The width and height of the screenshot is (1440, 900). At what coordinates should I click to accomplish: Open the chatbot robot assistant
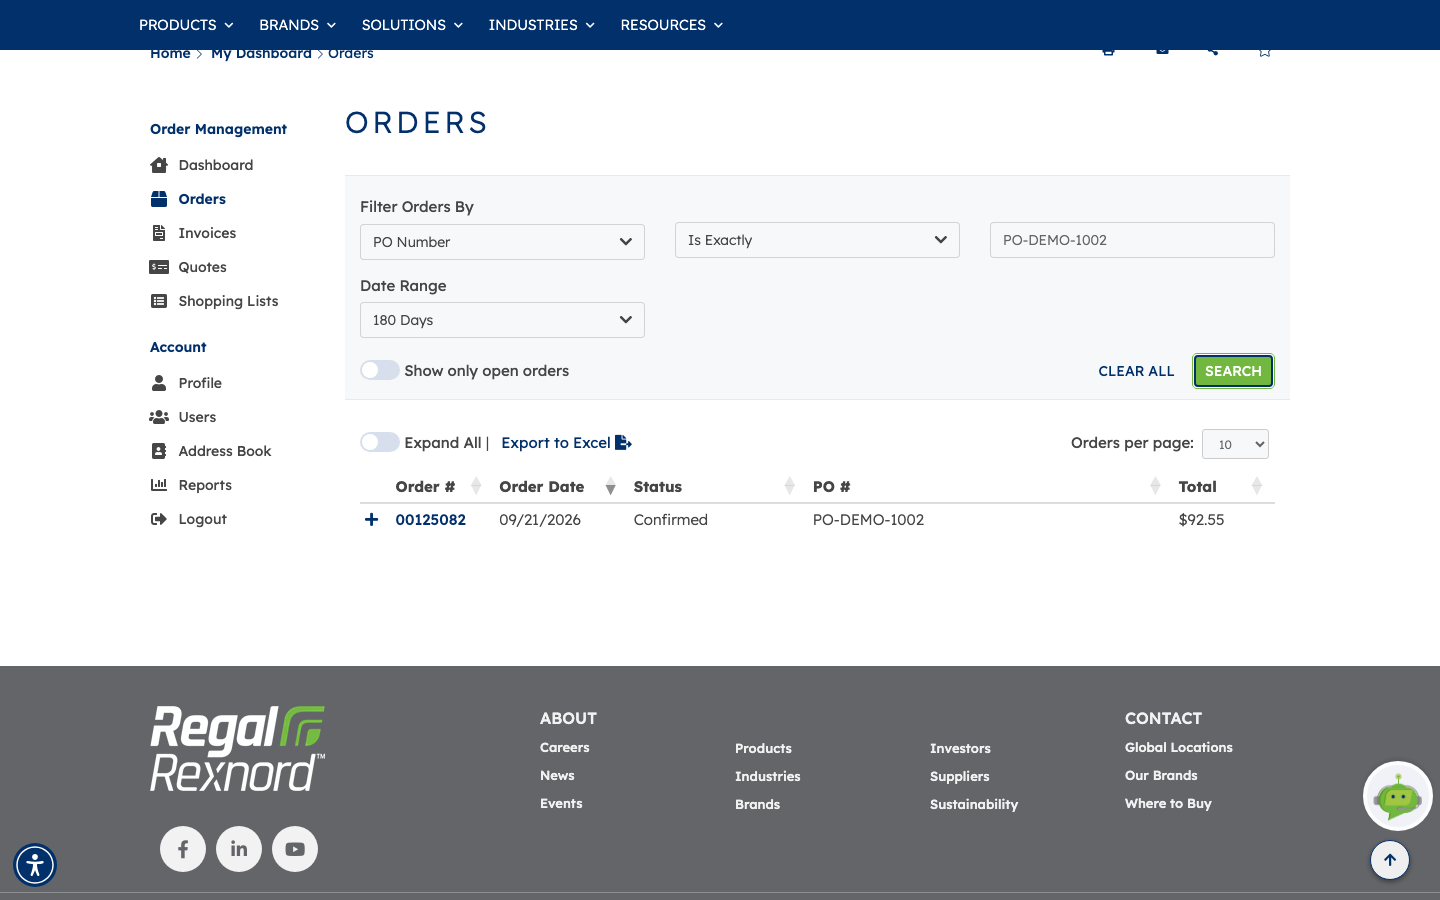pos(1398,796)
